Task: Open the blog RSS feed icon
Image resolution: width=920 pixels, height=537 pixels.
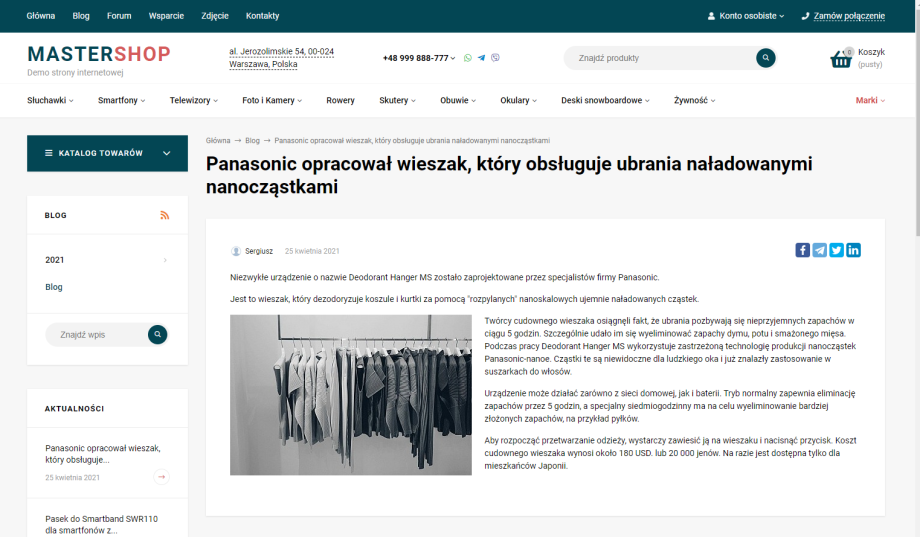Action: point(165,215)
